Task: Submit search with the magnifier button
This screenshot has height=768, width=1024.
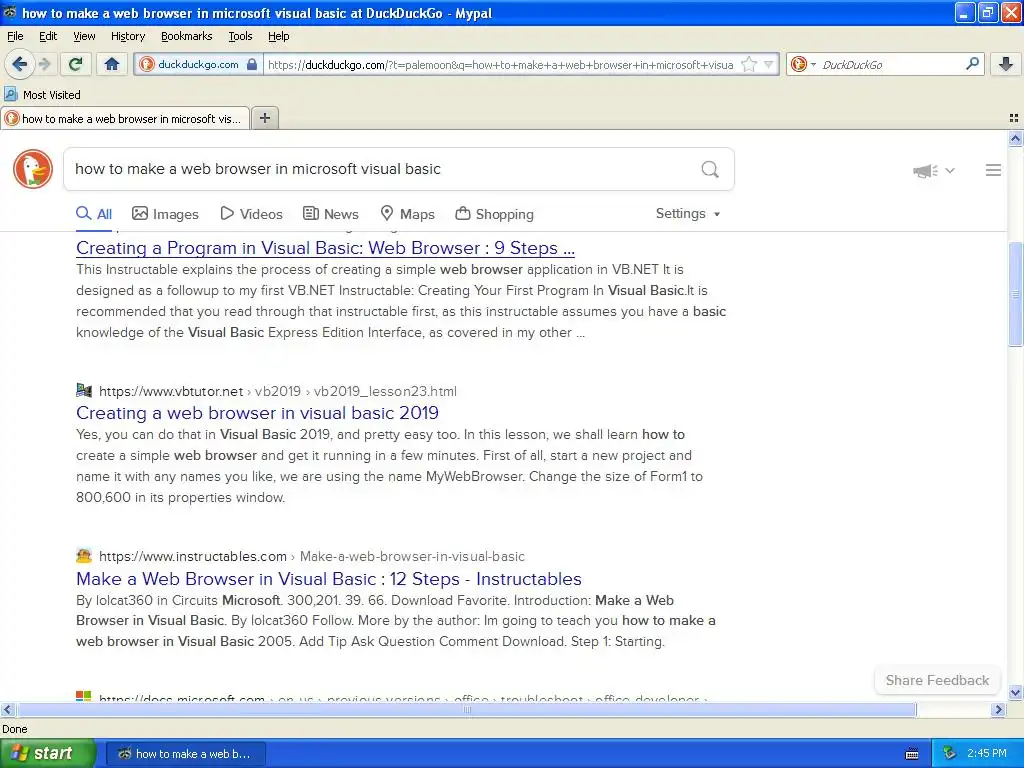Action: pyautogui.click(x=710, y=169)
